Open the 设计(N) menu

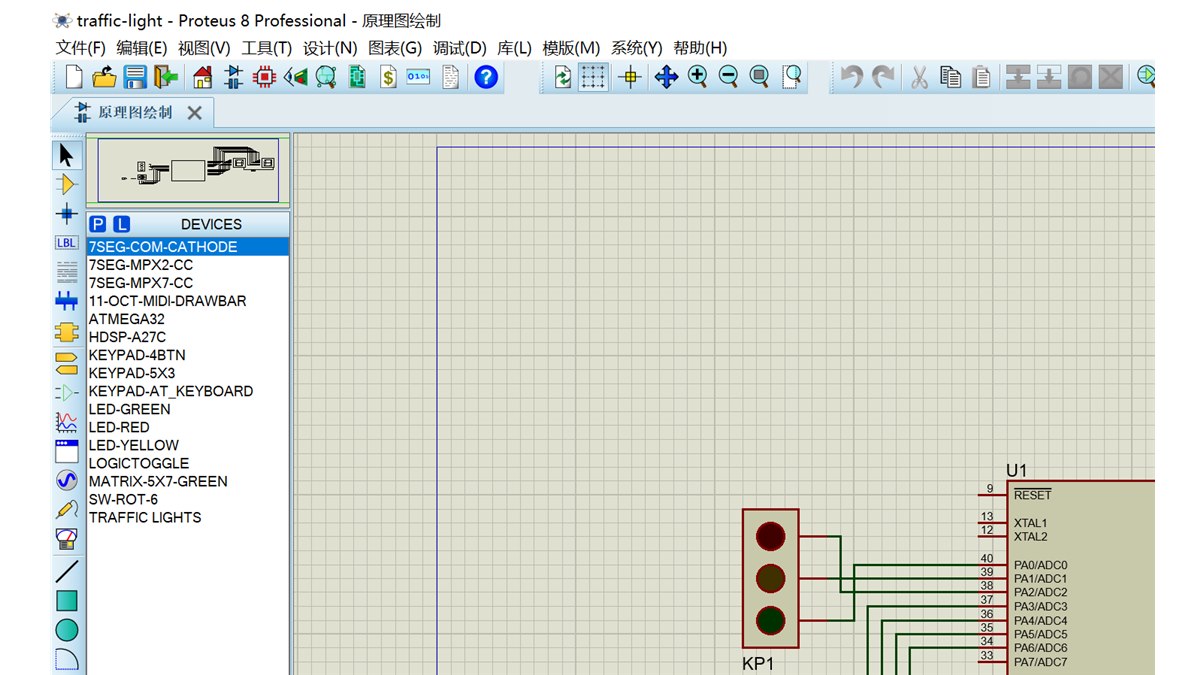click(x=330, y=48)
